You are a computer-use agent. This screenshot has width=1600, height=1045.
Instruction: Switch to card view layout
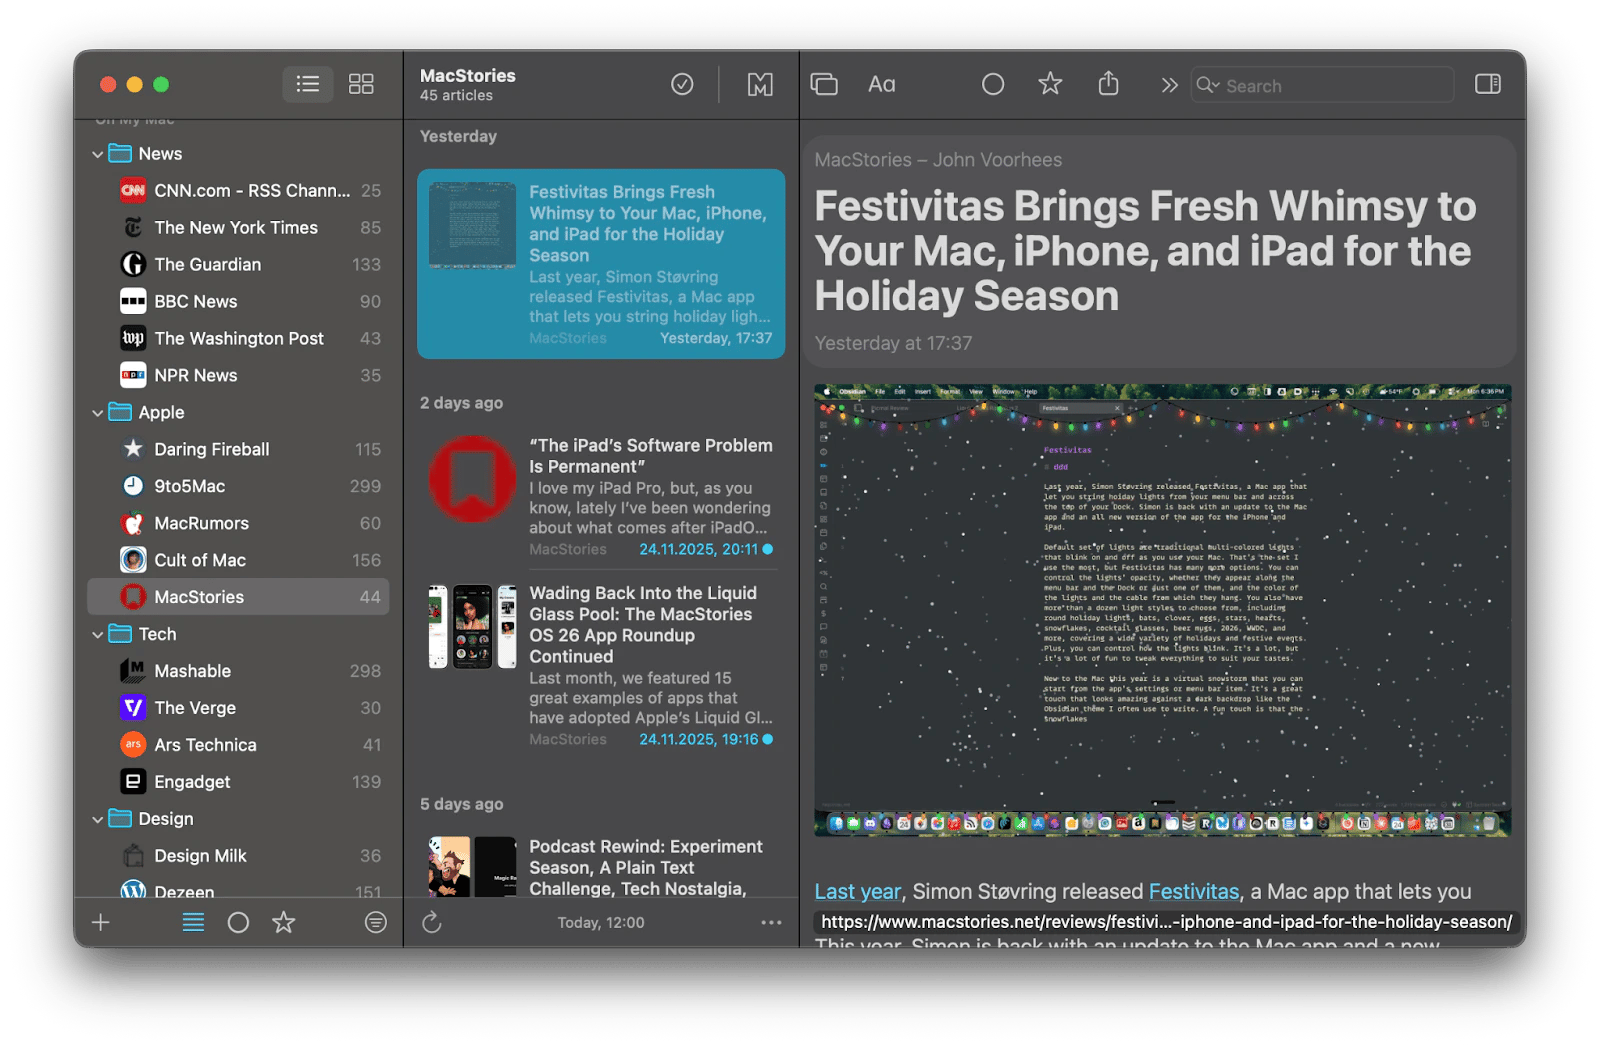(360, 84)
